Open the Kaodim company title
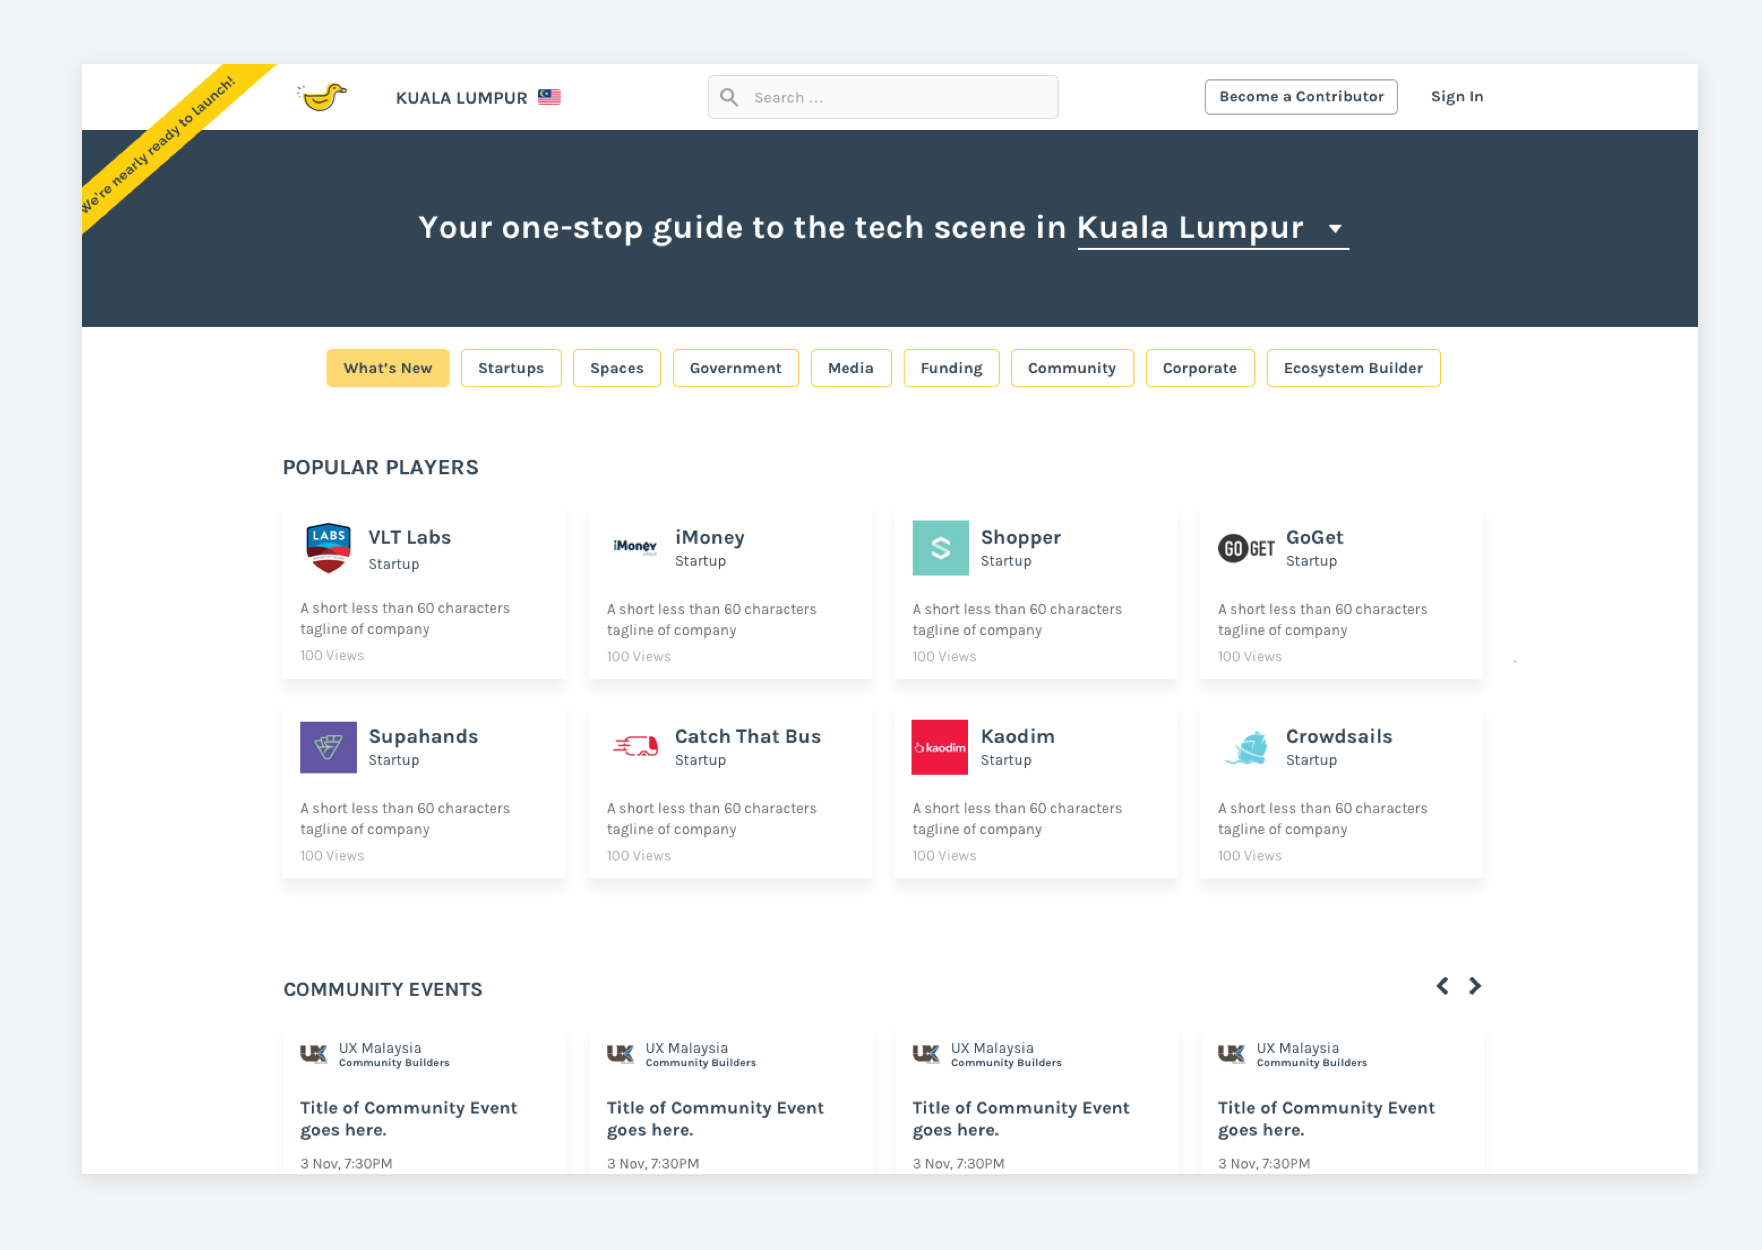The width and height of the screenshot is (1762, 1250). 1018,736
